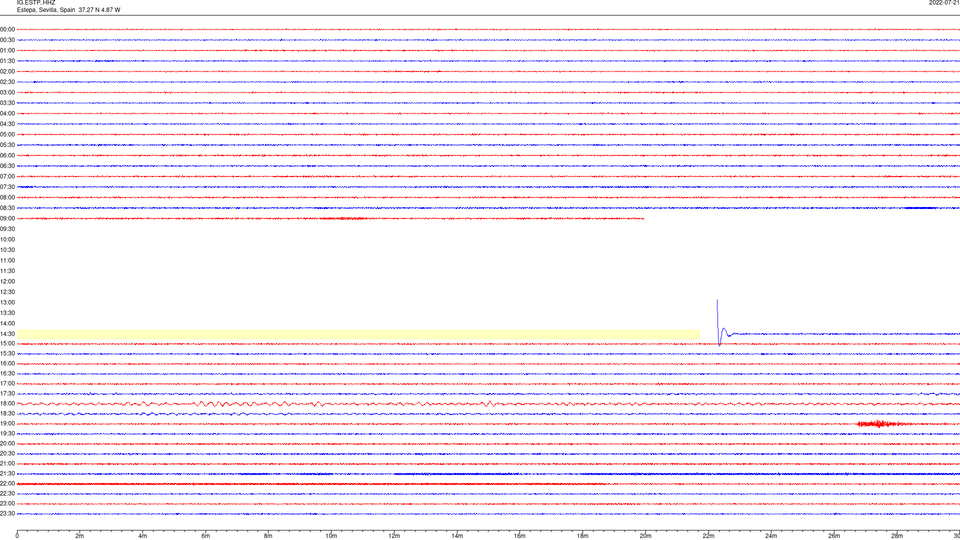Click the 07:00 time label
Viewport: 960px width, 540px height.
click(7, 176)
